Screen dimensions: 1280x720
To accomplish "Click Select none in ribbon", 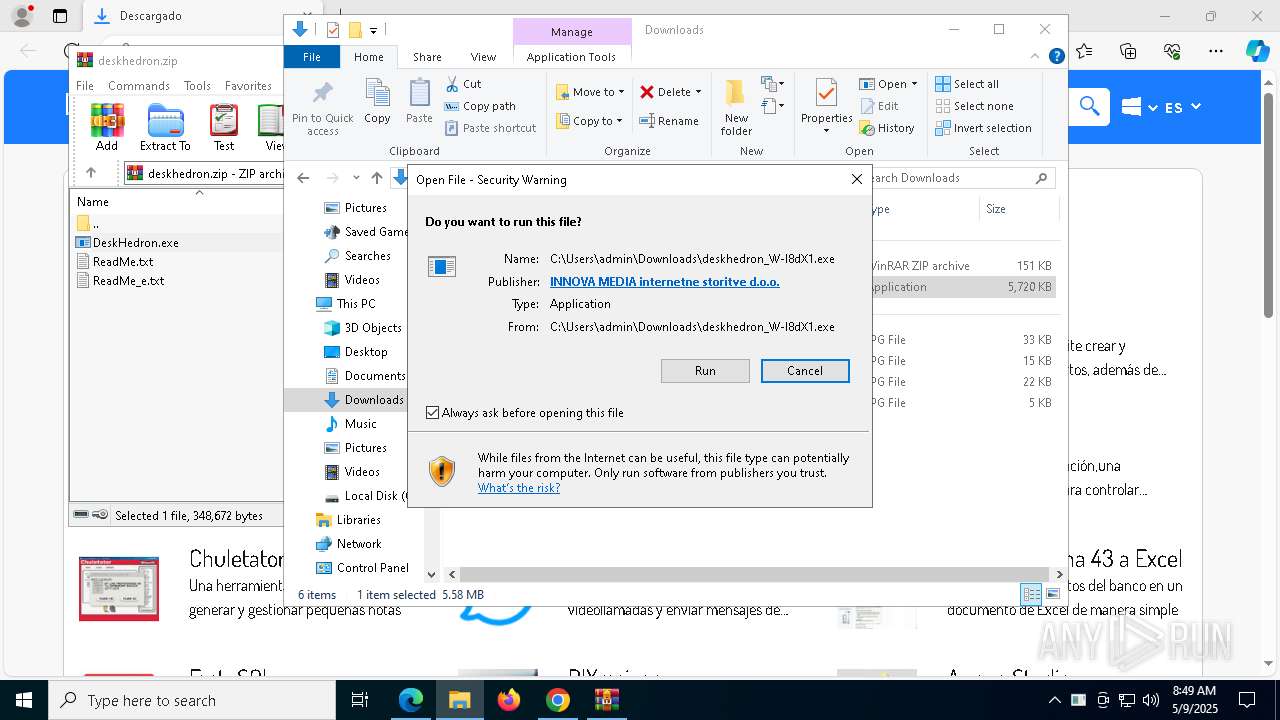I will pos(974,106).
